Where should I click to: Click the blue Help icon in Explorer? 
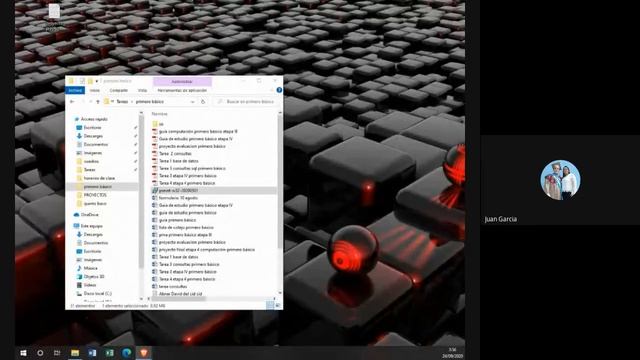coord(279,90)
